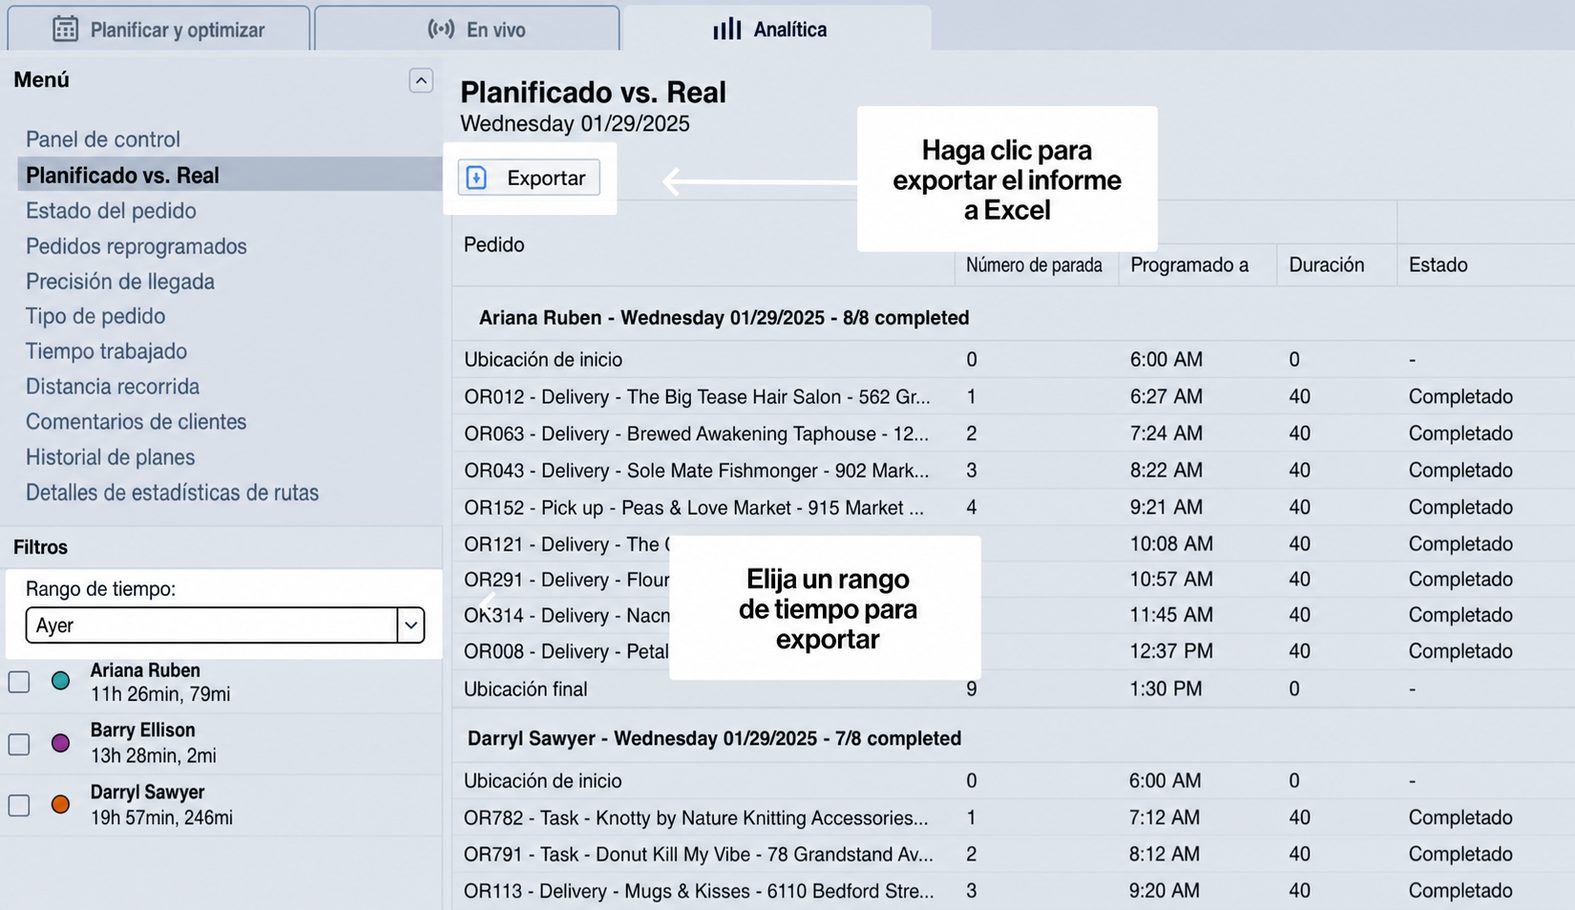Image resolution: width=1575 pixels, height=910 pixels.
Task: Go to Distancia recorrida report
Action: coord(113,386)
